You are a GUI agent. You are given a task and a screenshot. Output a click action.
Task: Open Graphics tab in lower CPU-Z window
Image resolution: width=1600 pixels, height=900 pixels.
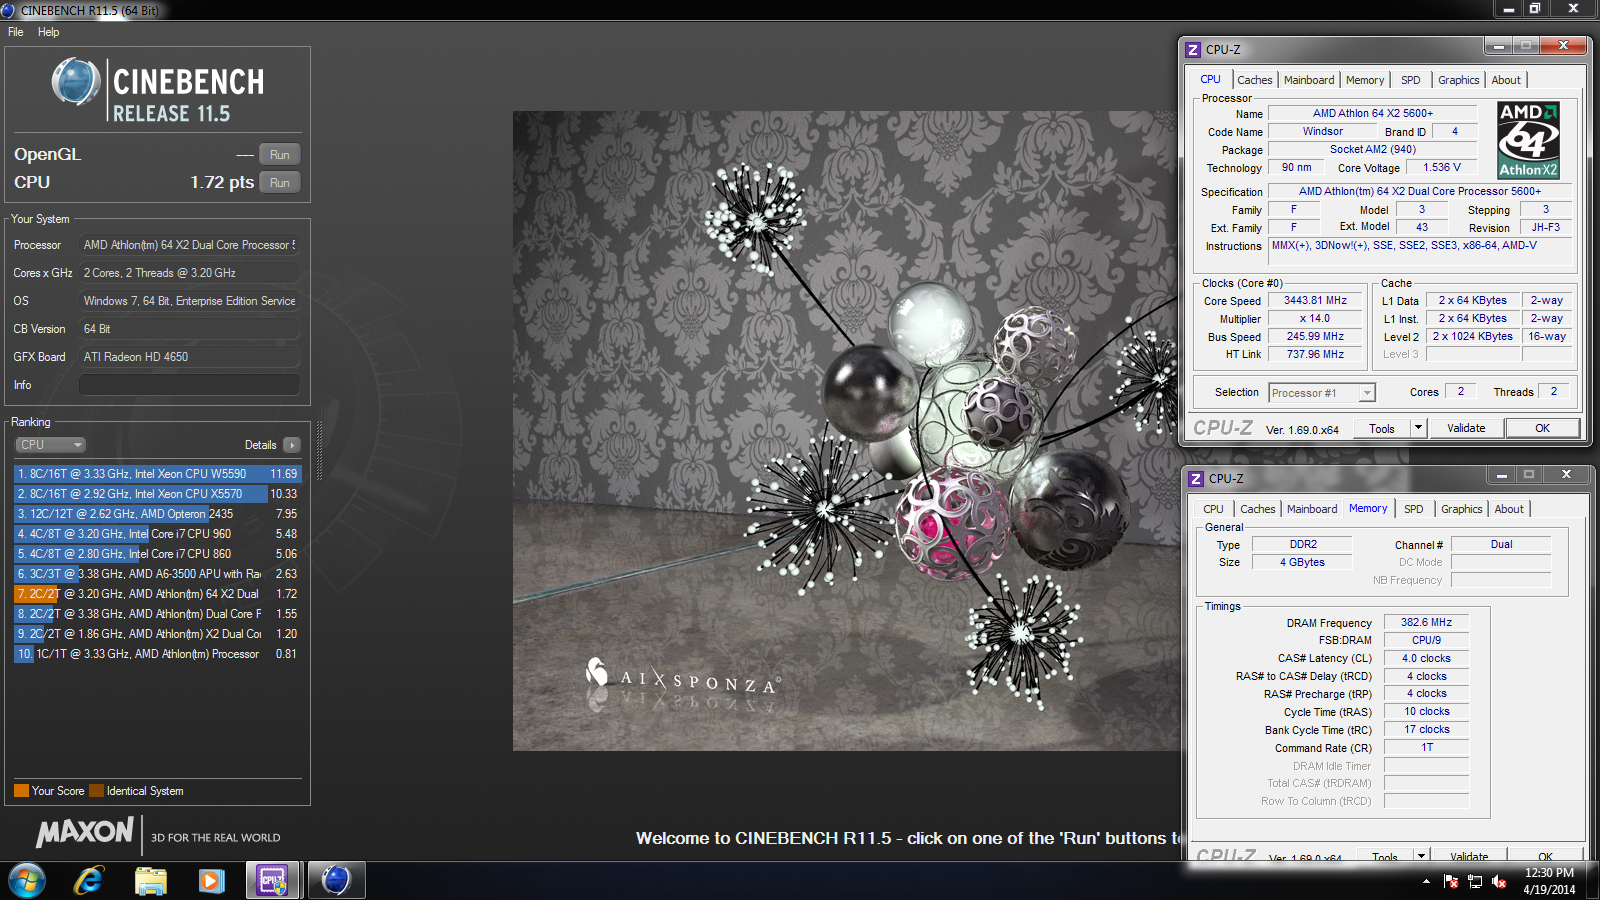coord(1462,509)
